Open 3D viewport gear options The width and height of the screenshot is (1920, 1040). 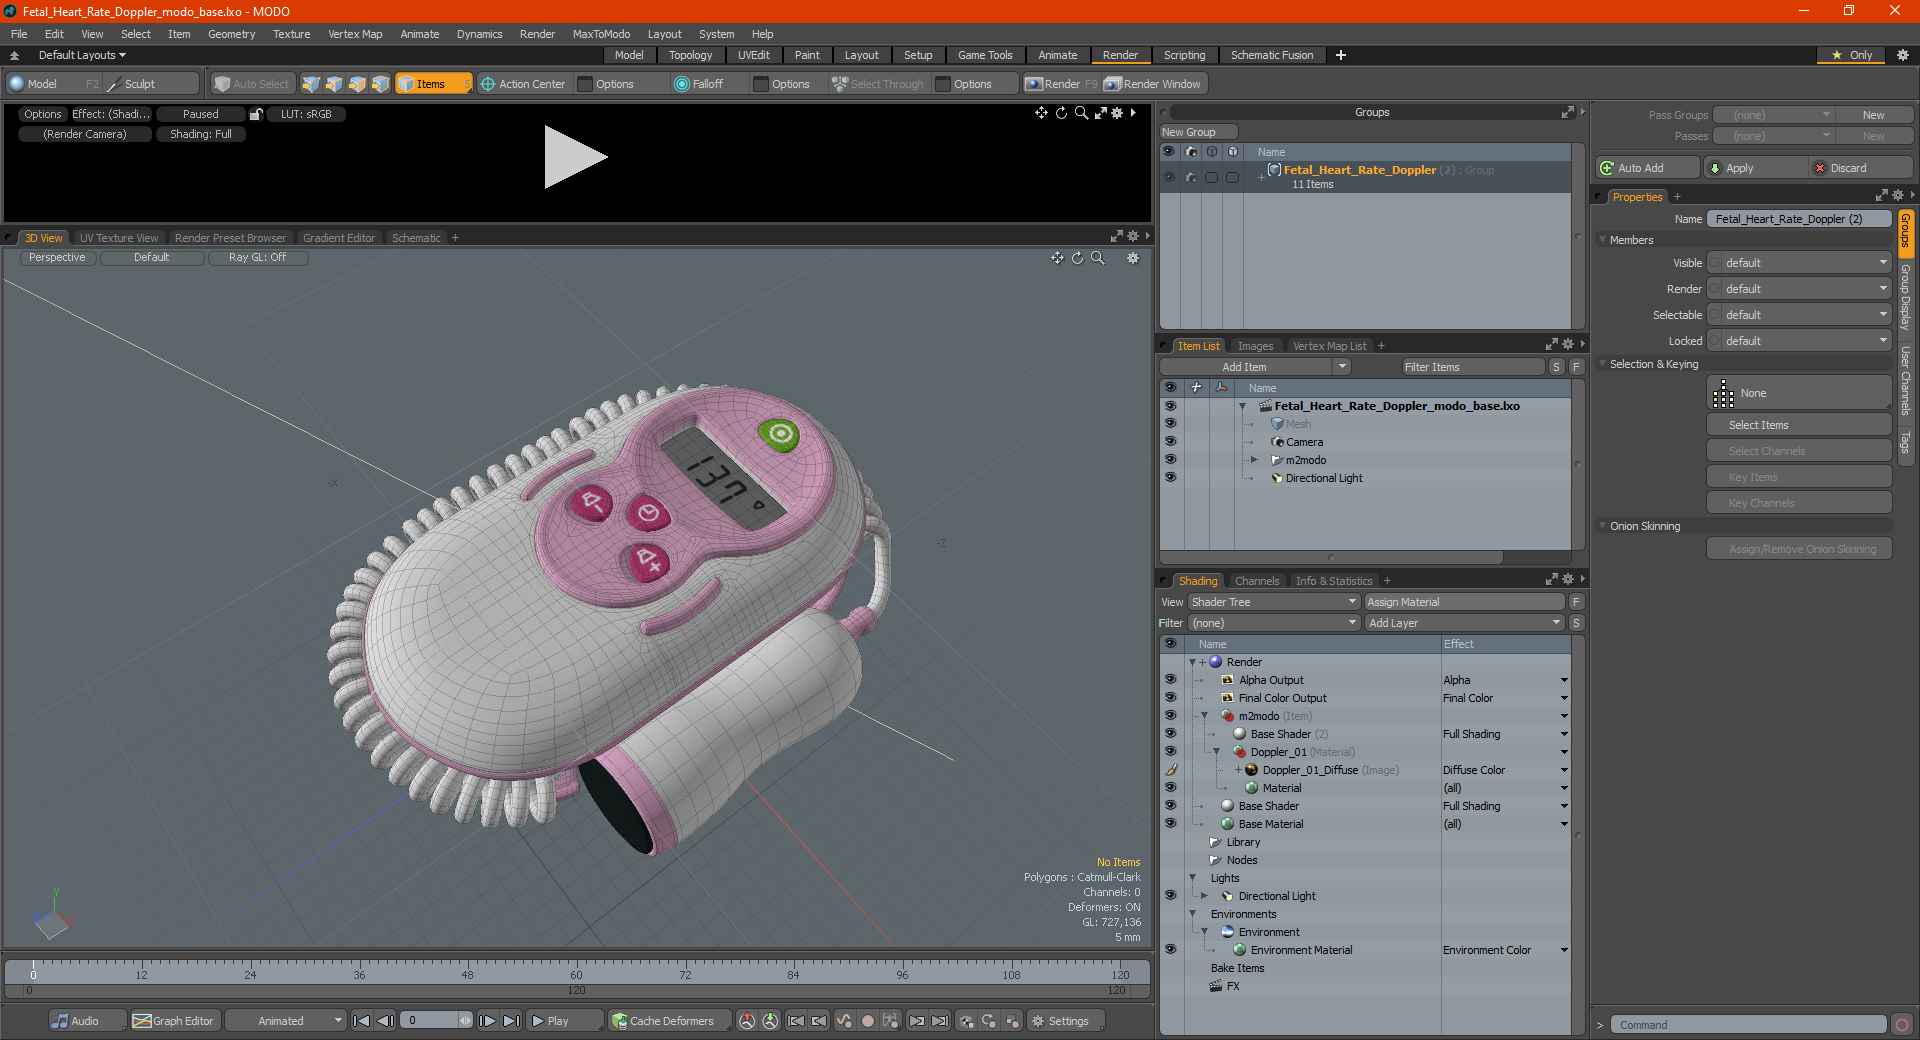coord(1133,258)
